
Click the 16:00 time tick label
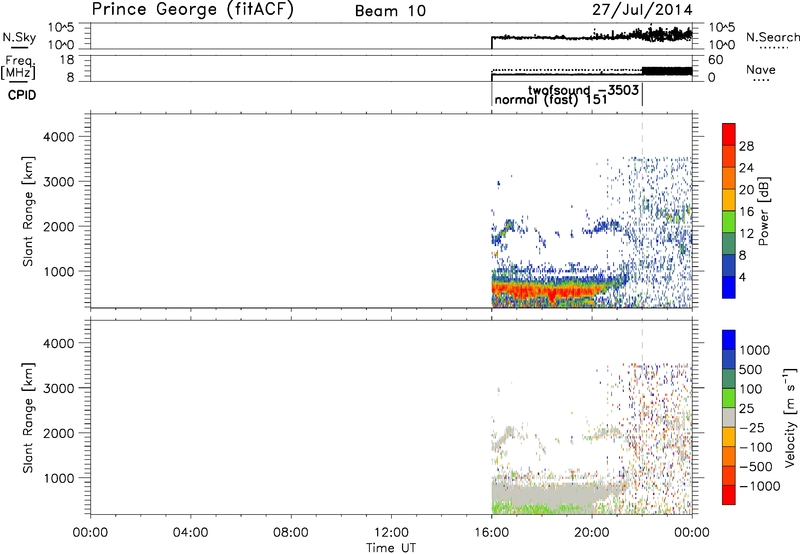(491, 533)
